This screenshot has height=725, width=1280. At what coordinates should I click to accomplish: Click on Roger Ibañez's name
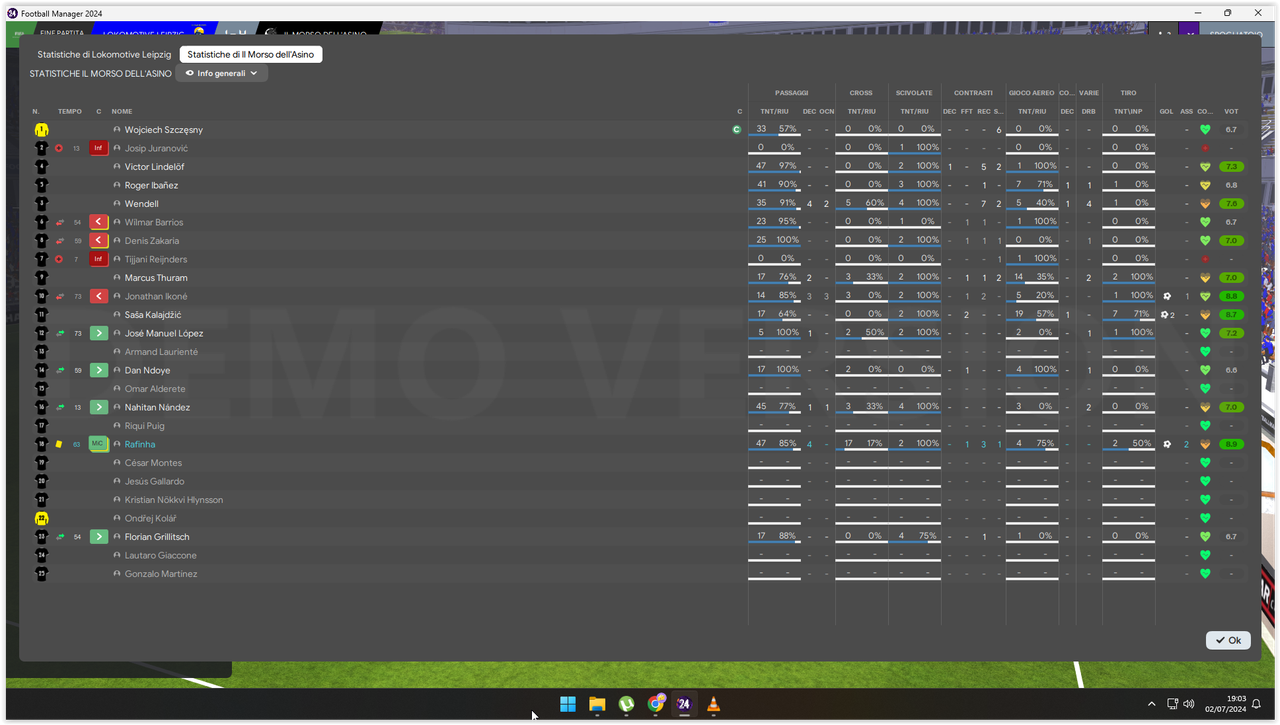tap(151, 185)
